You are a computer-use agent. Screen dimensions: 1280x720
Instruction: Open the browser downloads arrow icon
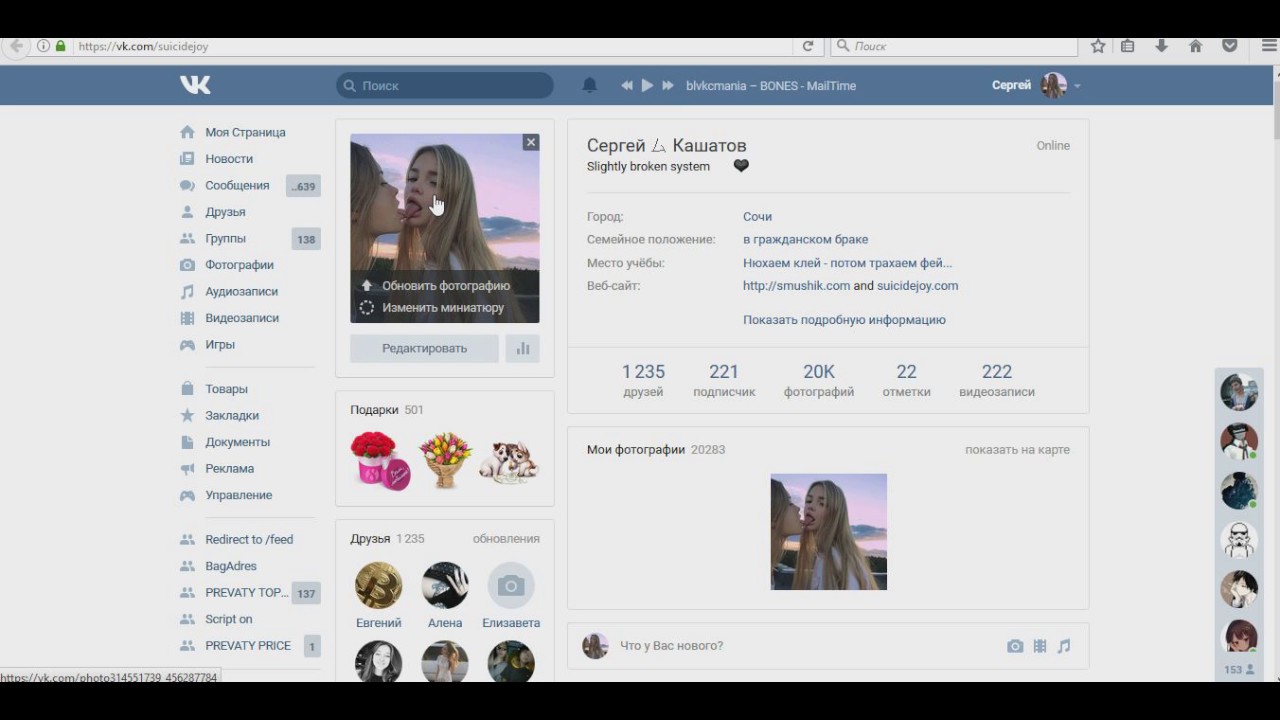(1161, 46)
